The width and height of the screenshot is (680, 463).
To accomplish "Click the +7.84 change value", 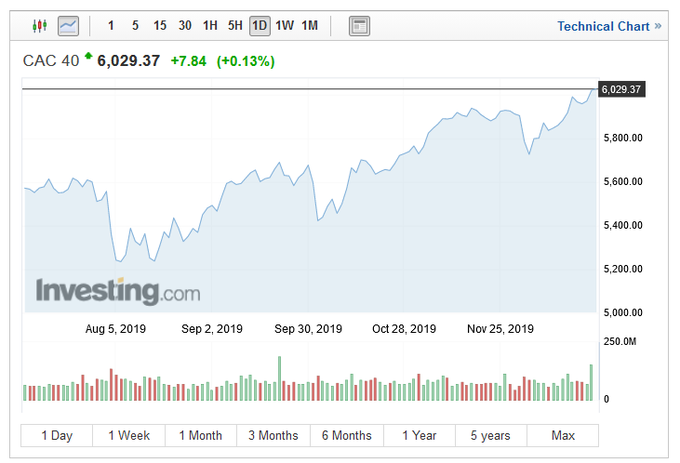I will coord(188,61).
